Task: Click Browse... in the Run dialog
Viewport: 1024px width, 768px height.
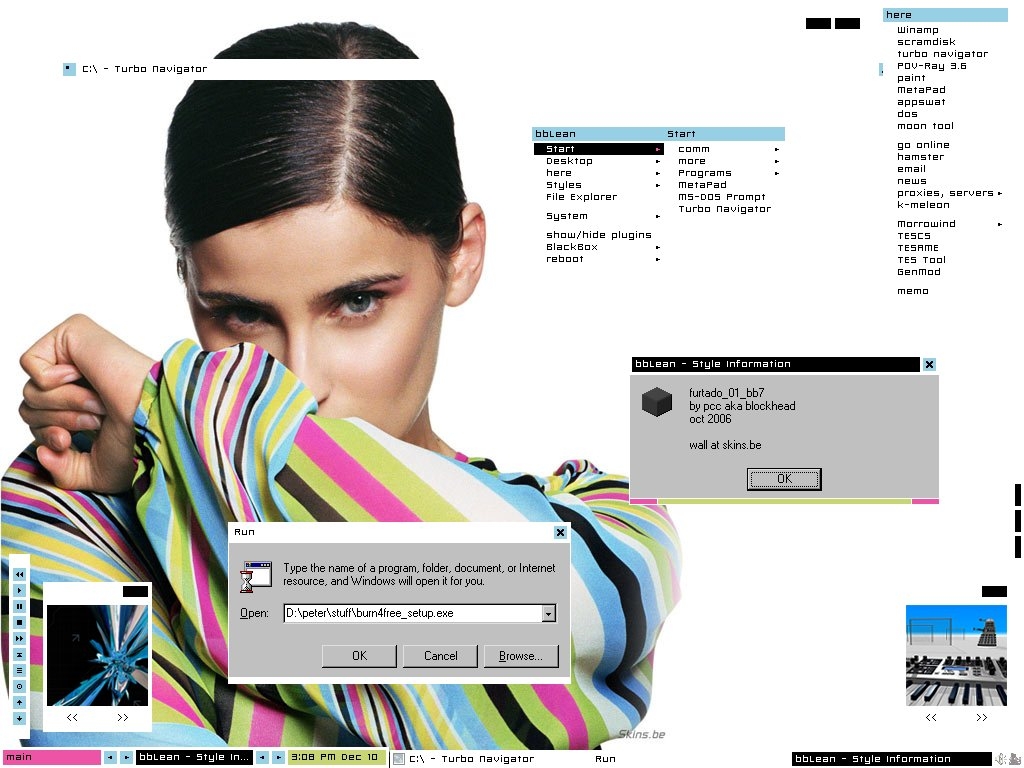Action: pyautogui.click(x=521, y=656)
